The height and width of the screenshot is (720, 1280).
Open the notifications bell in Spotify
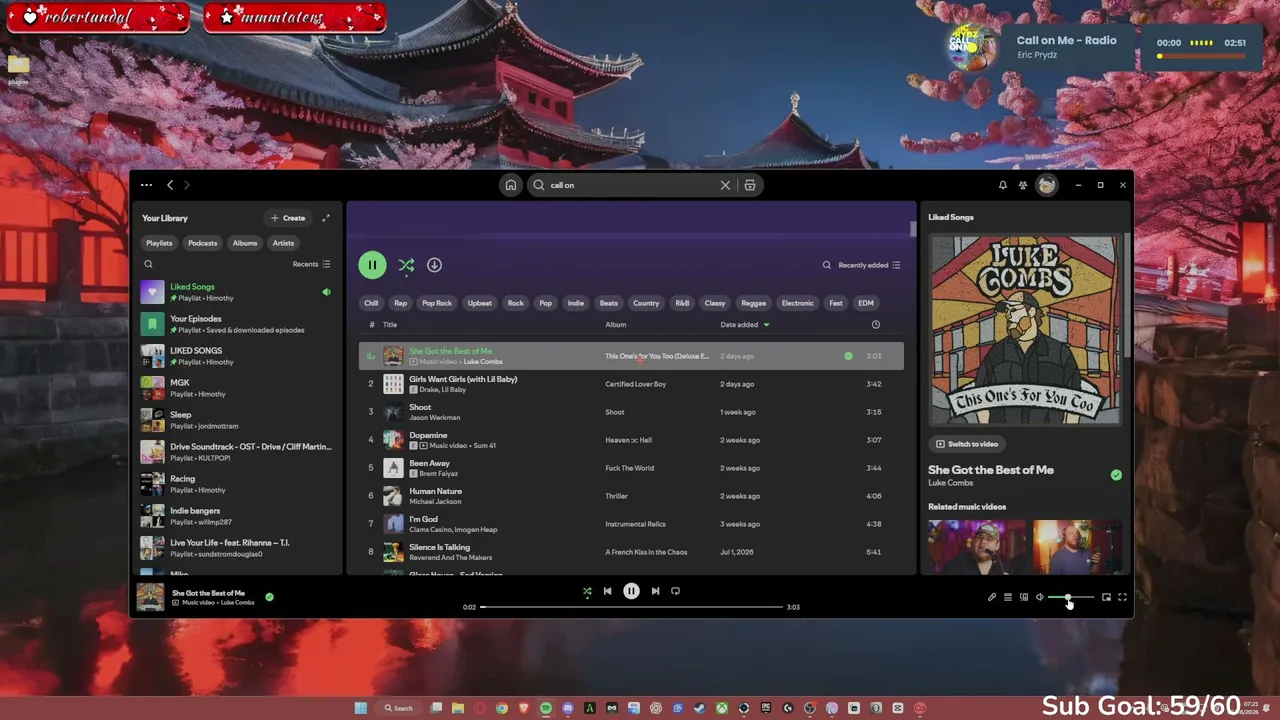[1003, 185]
